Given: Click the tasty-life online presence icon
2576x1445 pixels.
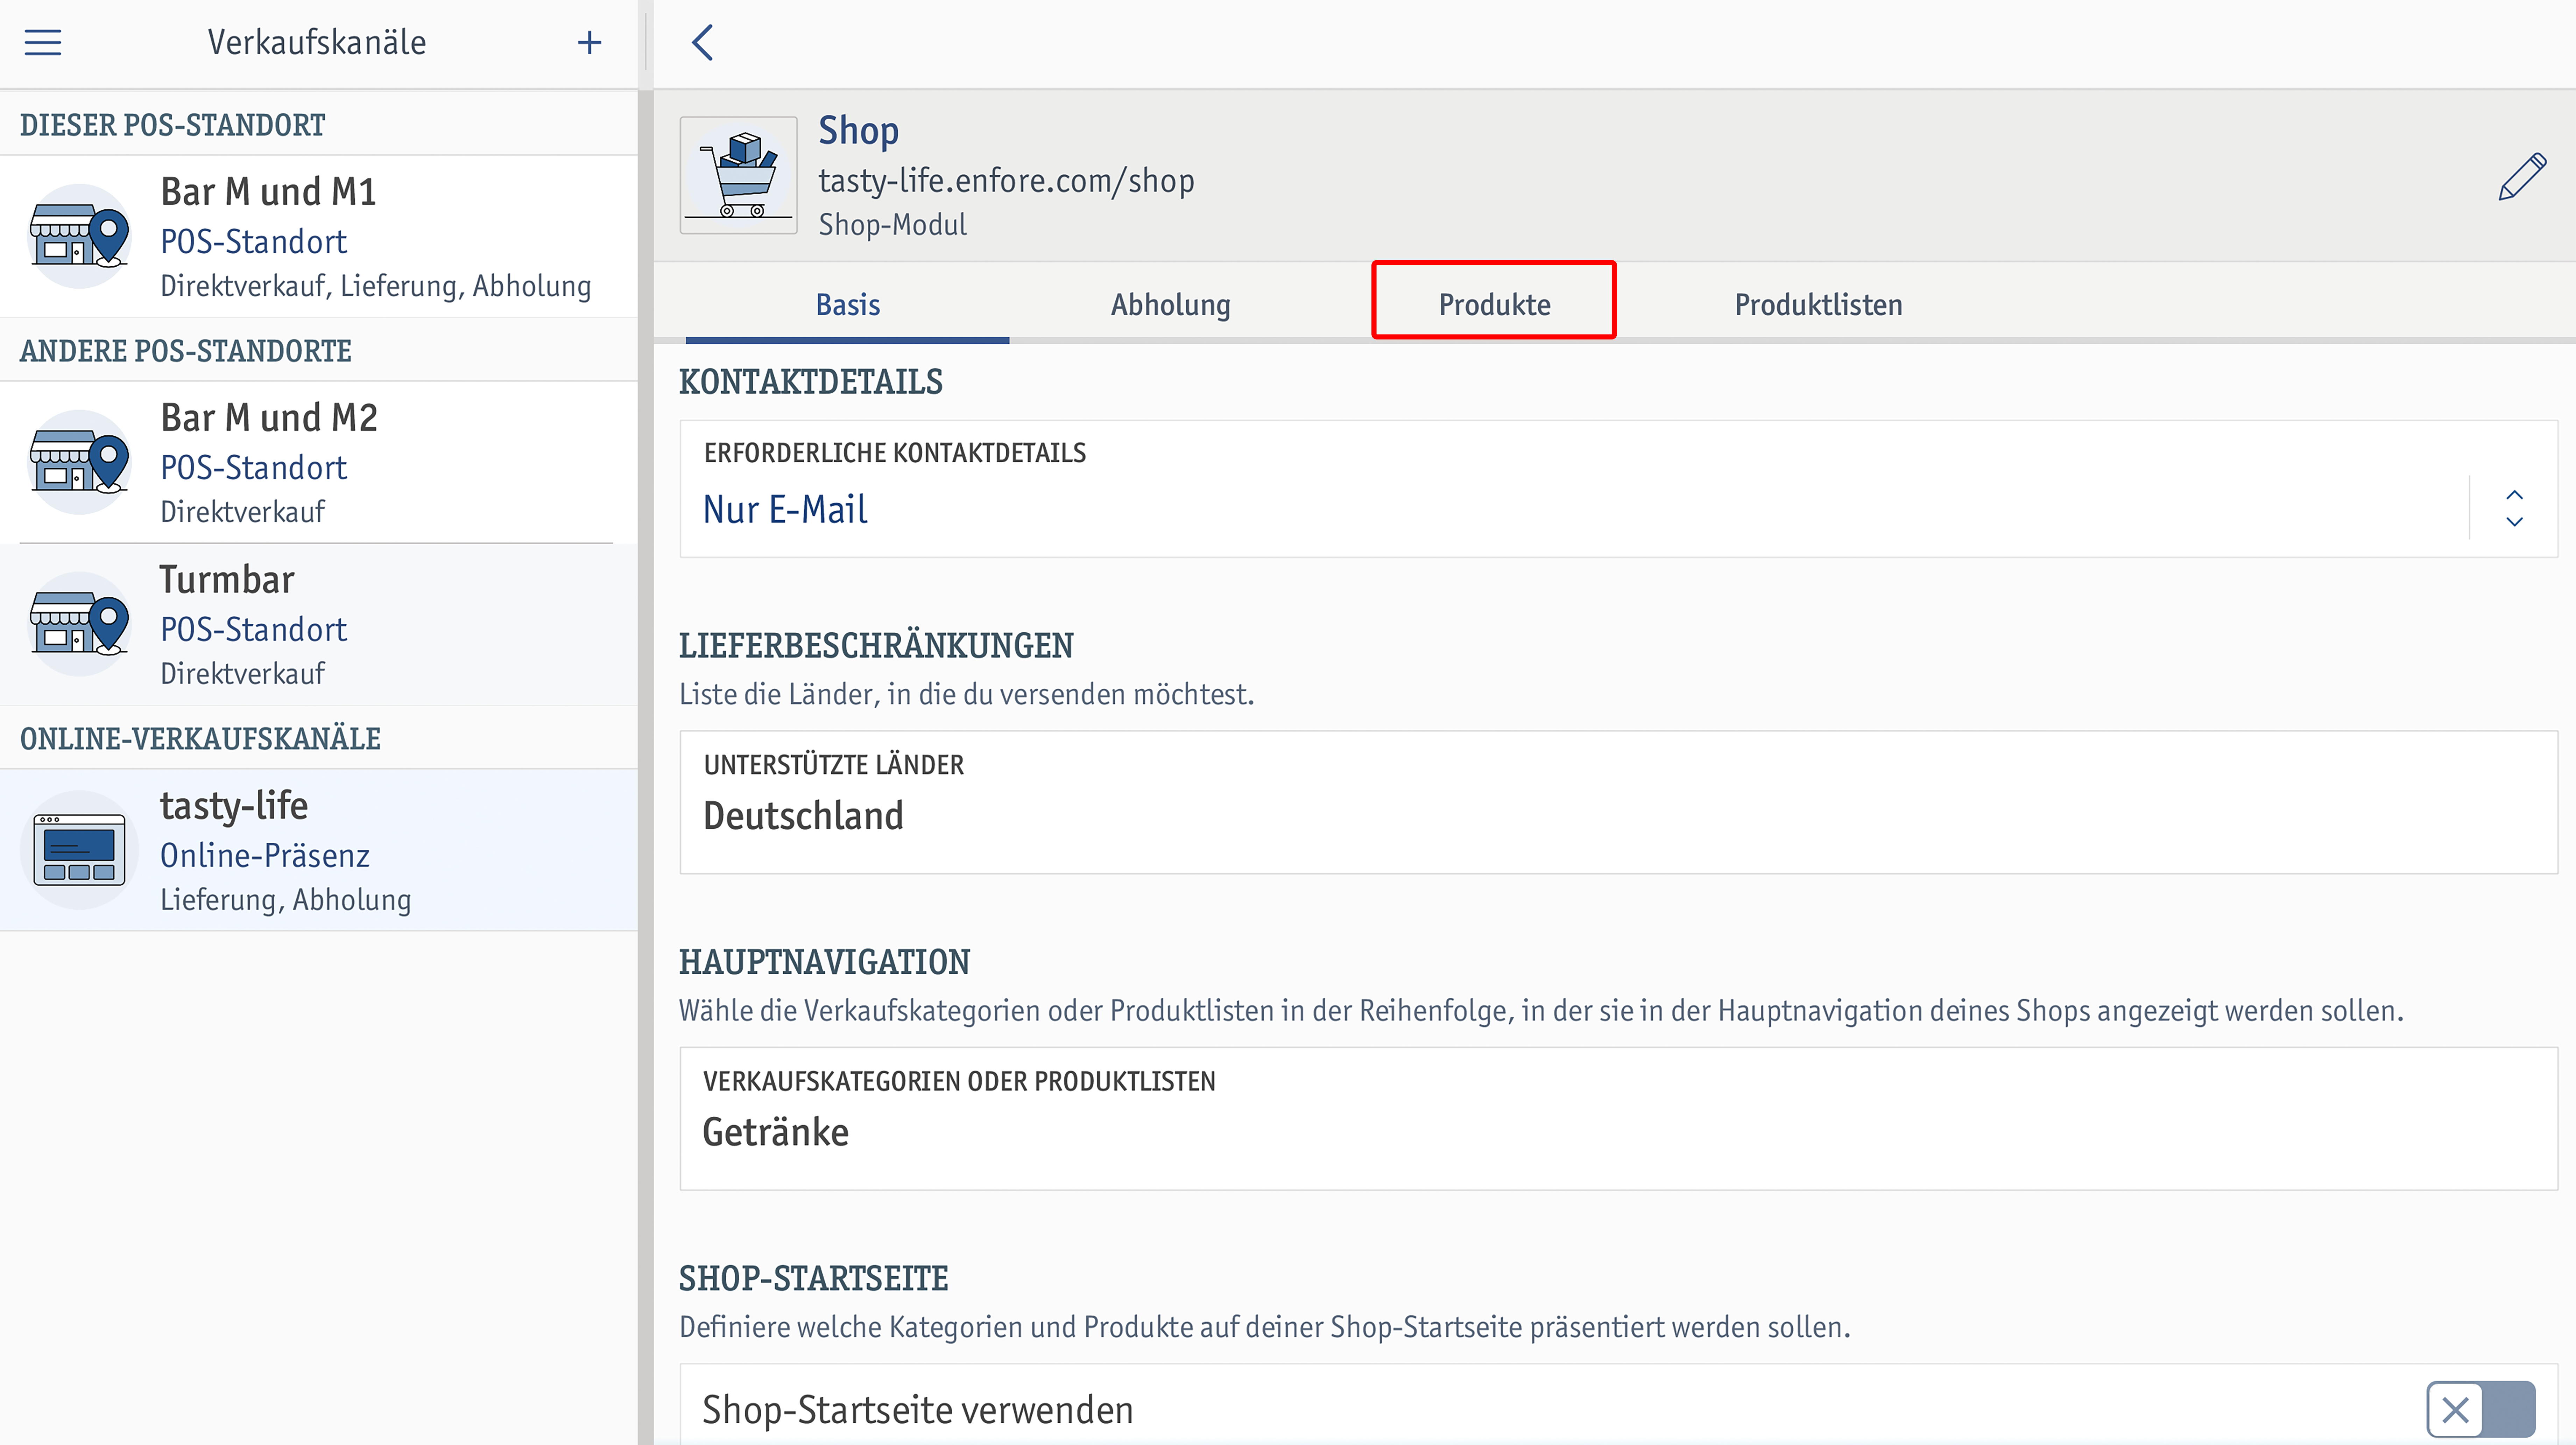Looking at the screenshot, I should [x=79, y=850].
